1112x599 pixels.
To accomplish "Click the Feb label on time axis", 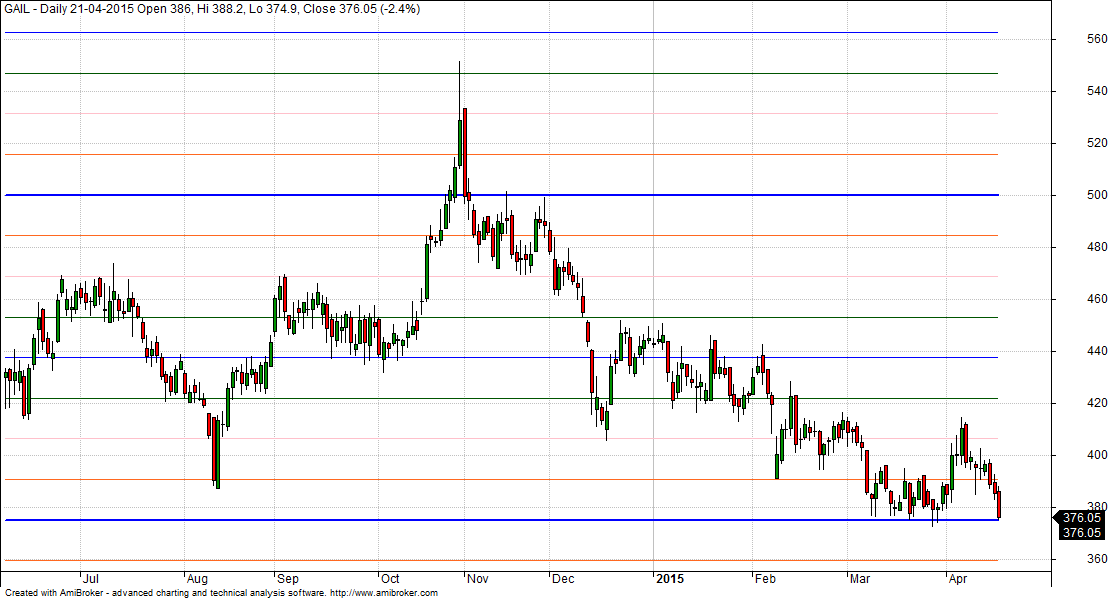I will click(x=766, y=578).
